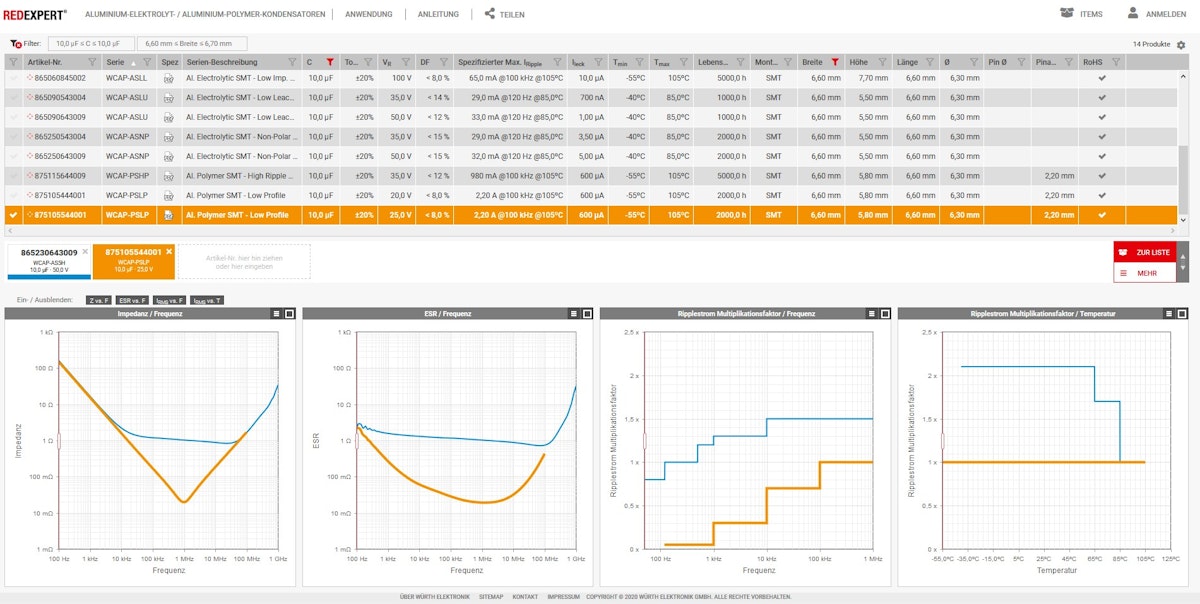This screenshot has height=604, width=1200.
Task: Open the Anleitung menu item
Action: click(438, 14)
